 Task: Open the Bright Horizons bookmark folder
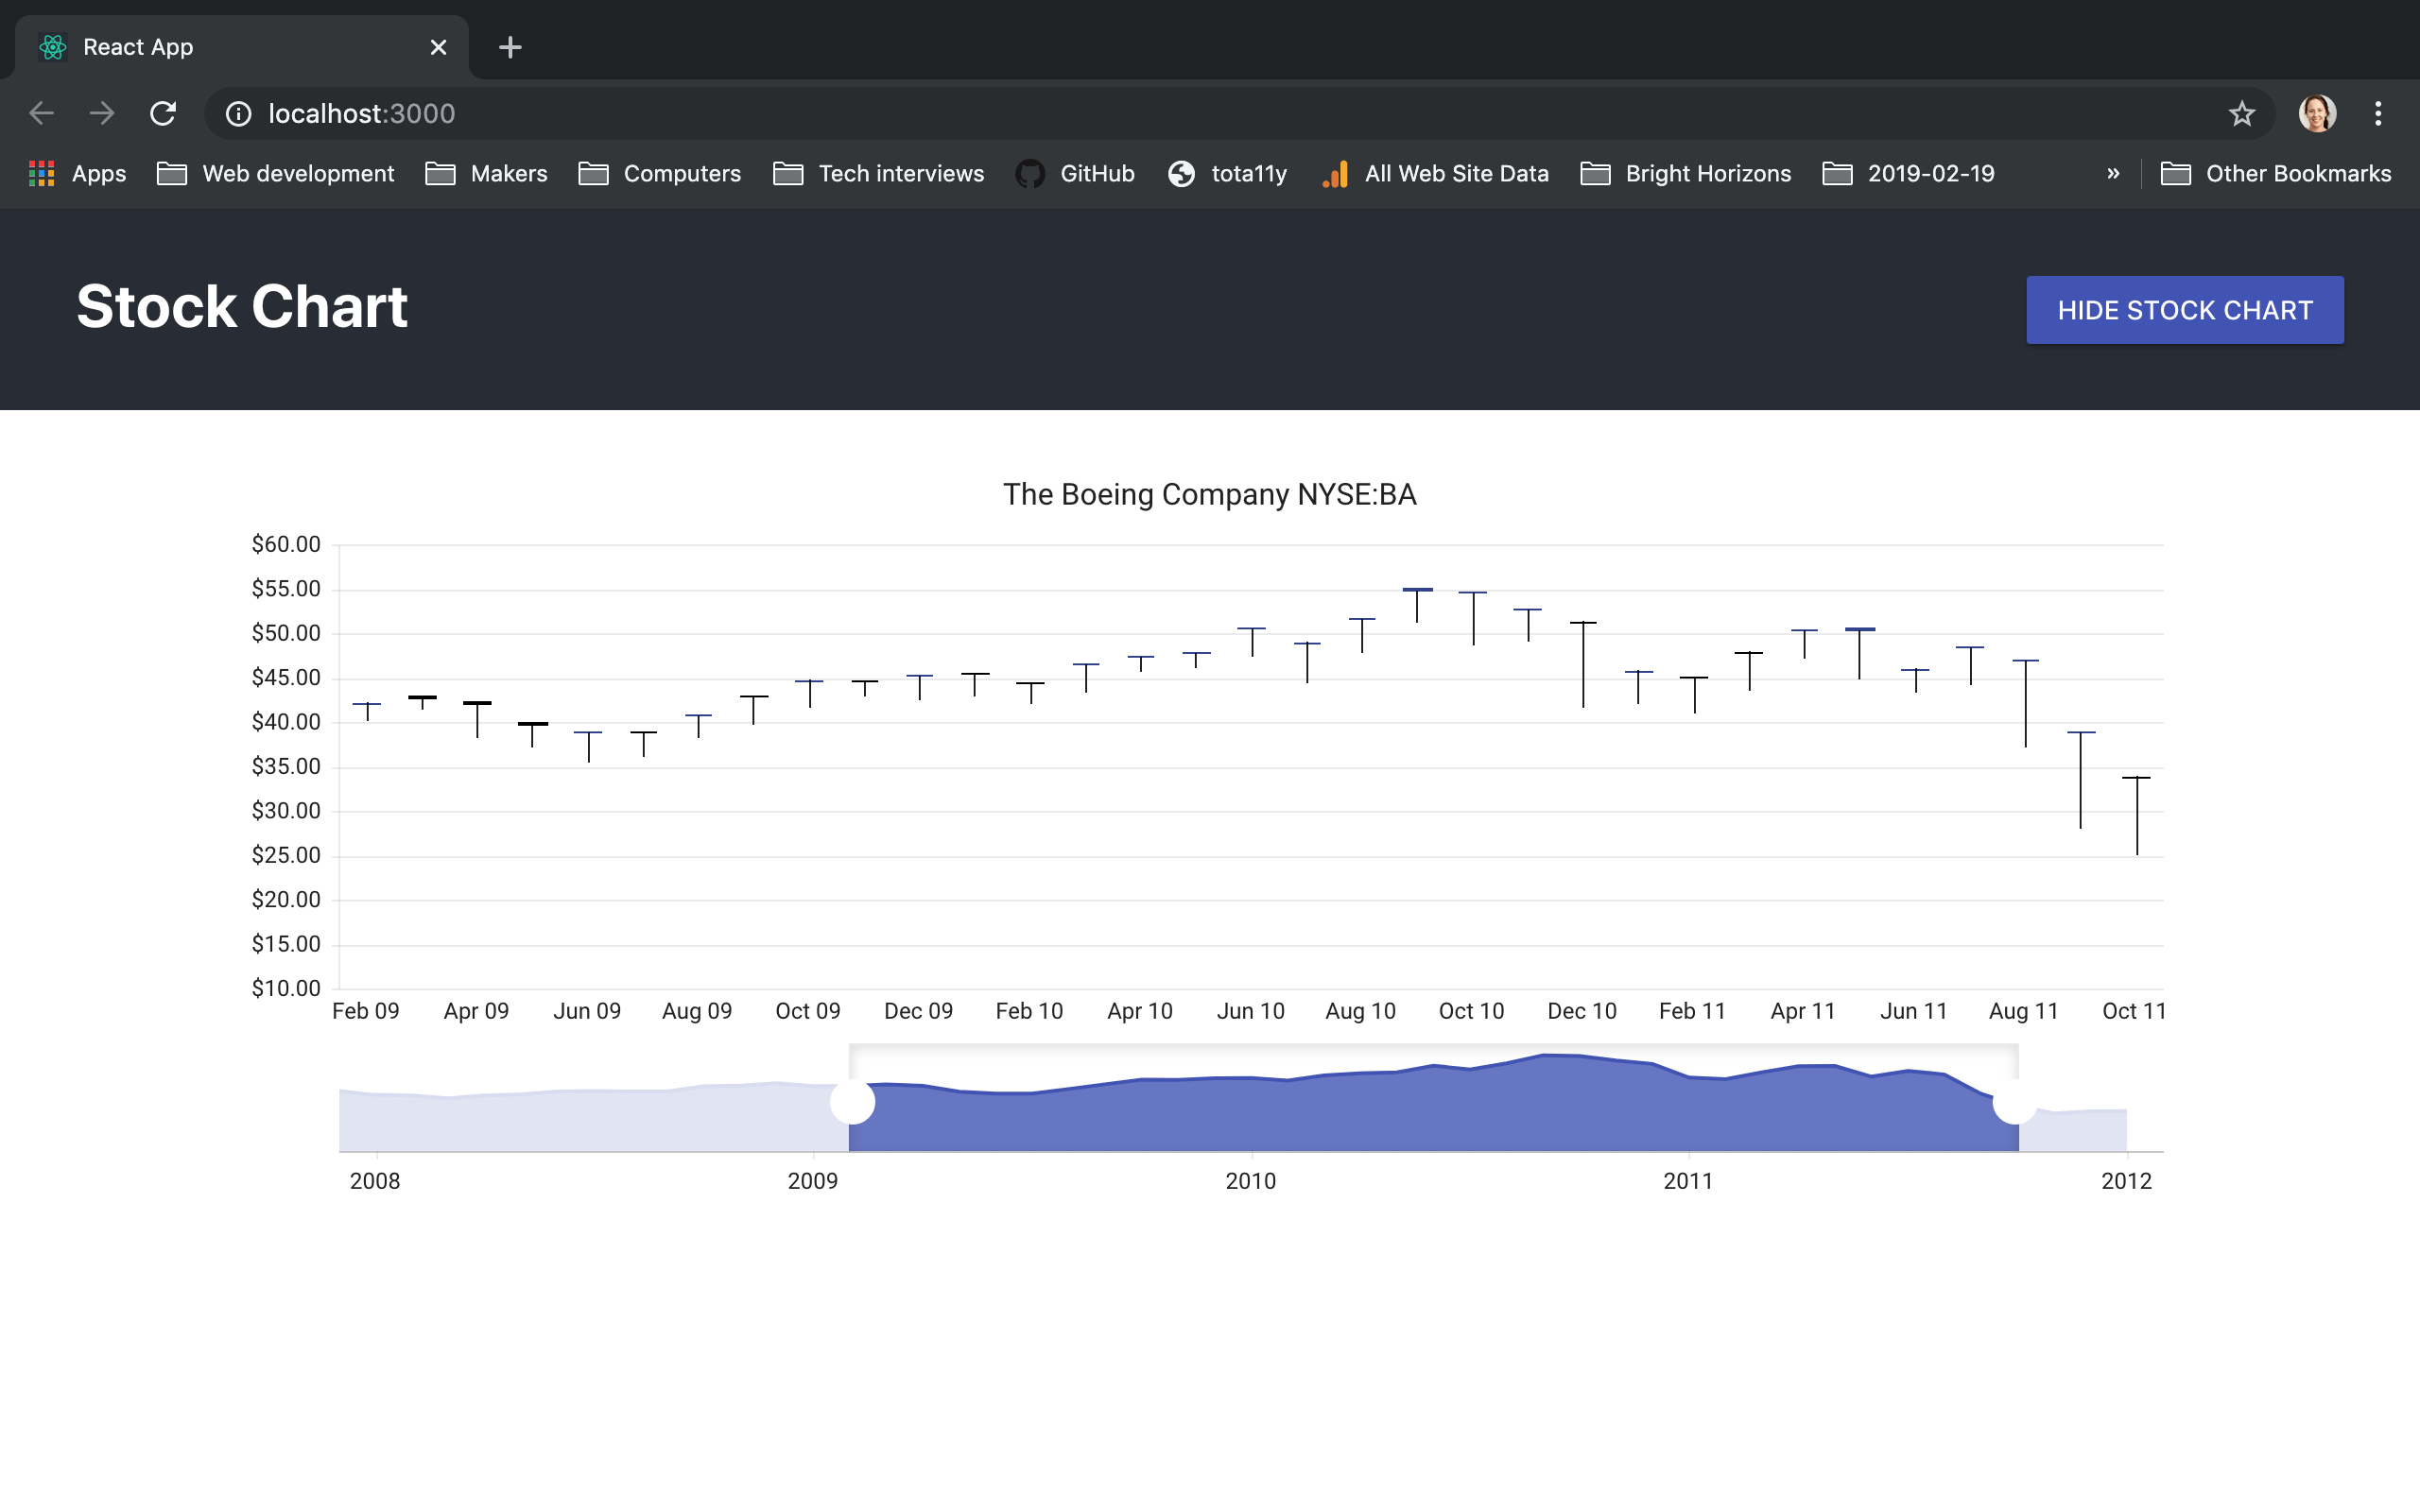point(1686,174)
